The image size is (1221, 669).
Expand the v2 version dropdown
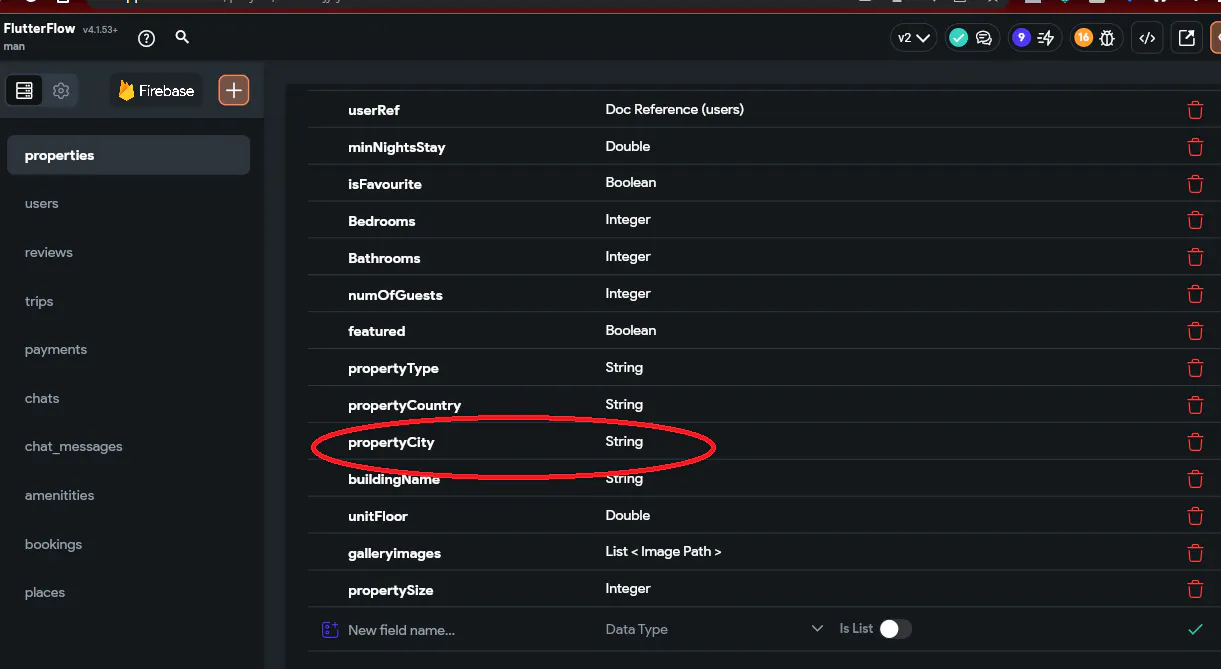click(913, 38)
